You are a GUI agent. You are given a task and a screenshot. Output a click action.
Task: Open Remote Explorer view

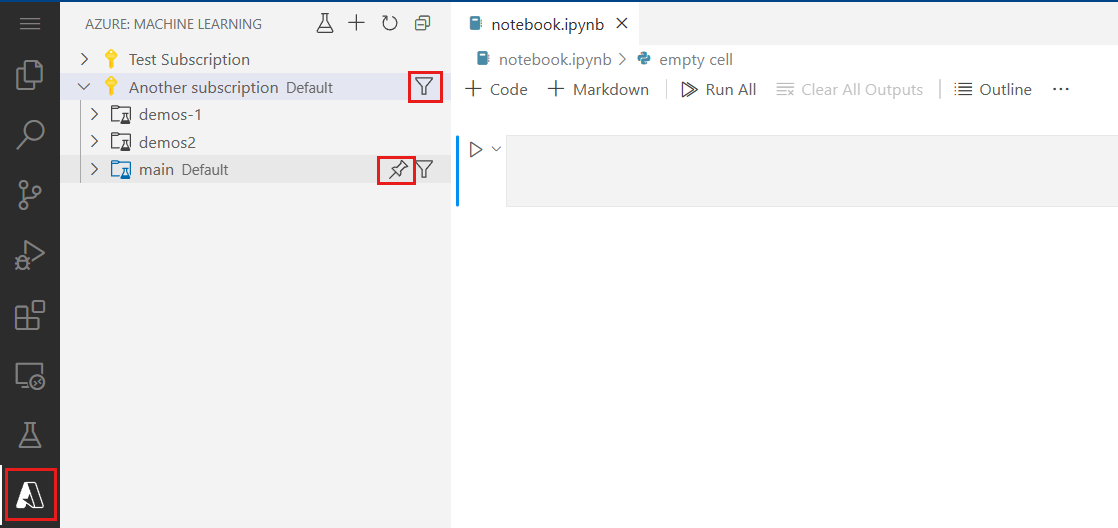point(29,375)
